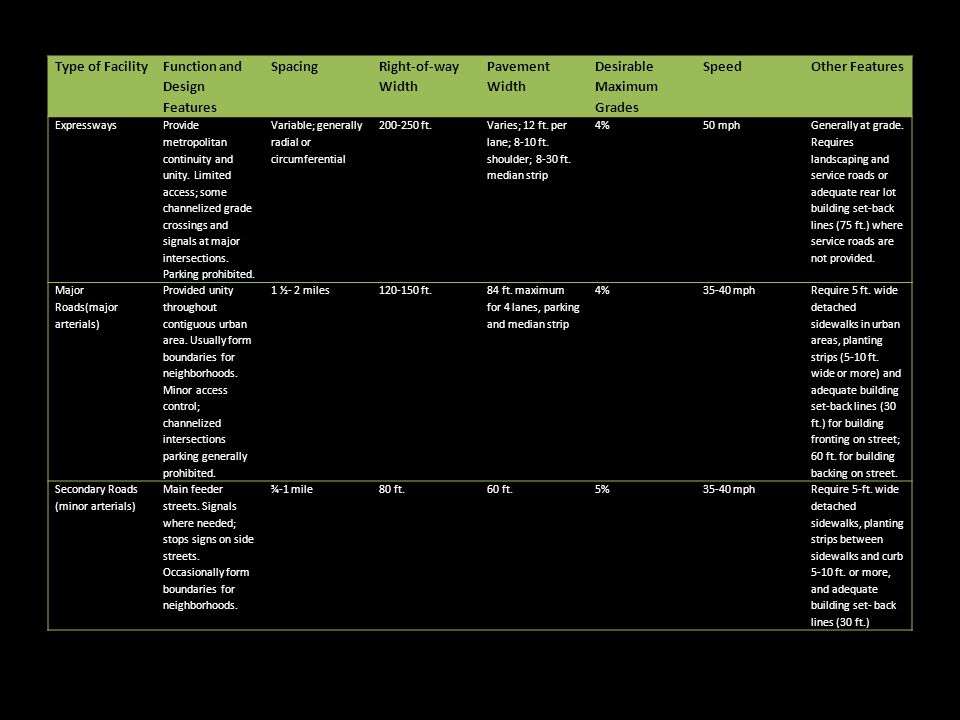Click the 'Speed' column header
The height and width of the screenshot is (720, 960).
722,67
